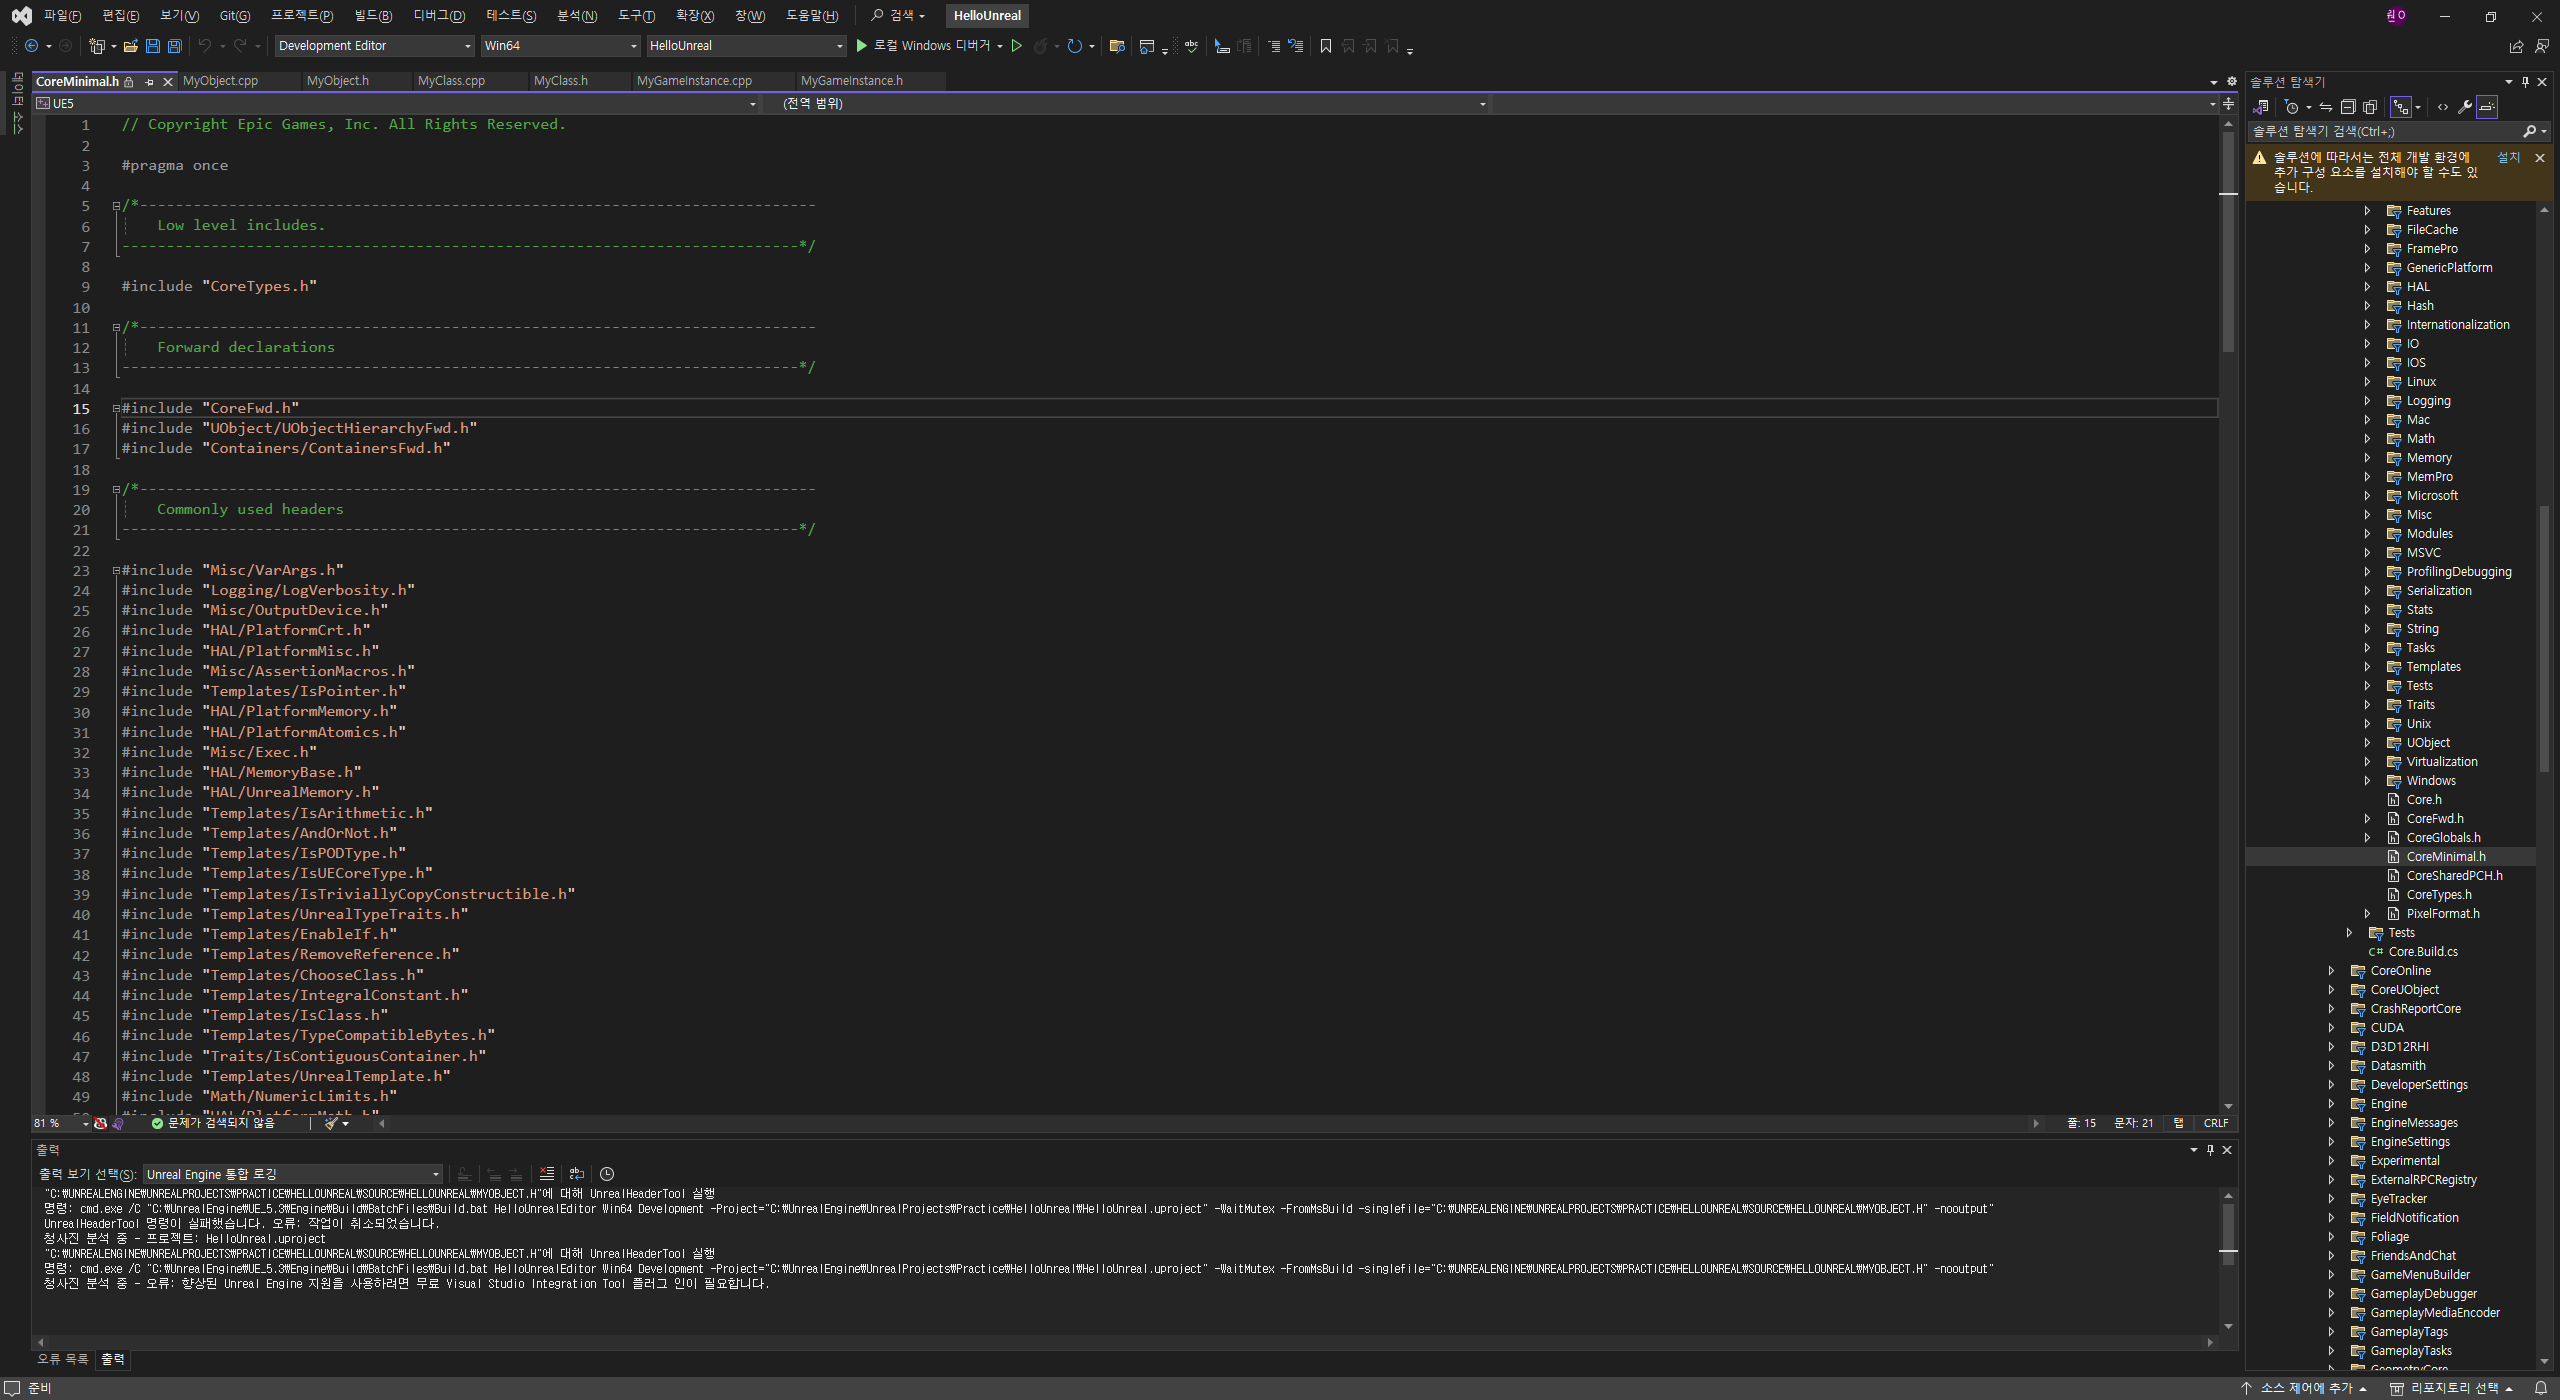Toggle word wrap in the Output panel

576,1174
